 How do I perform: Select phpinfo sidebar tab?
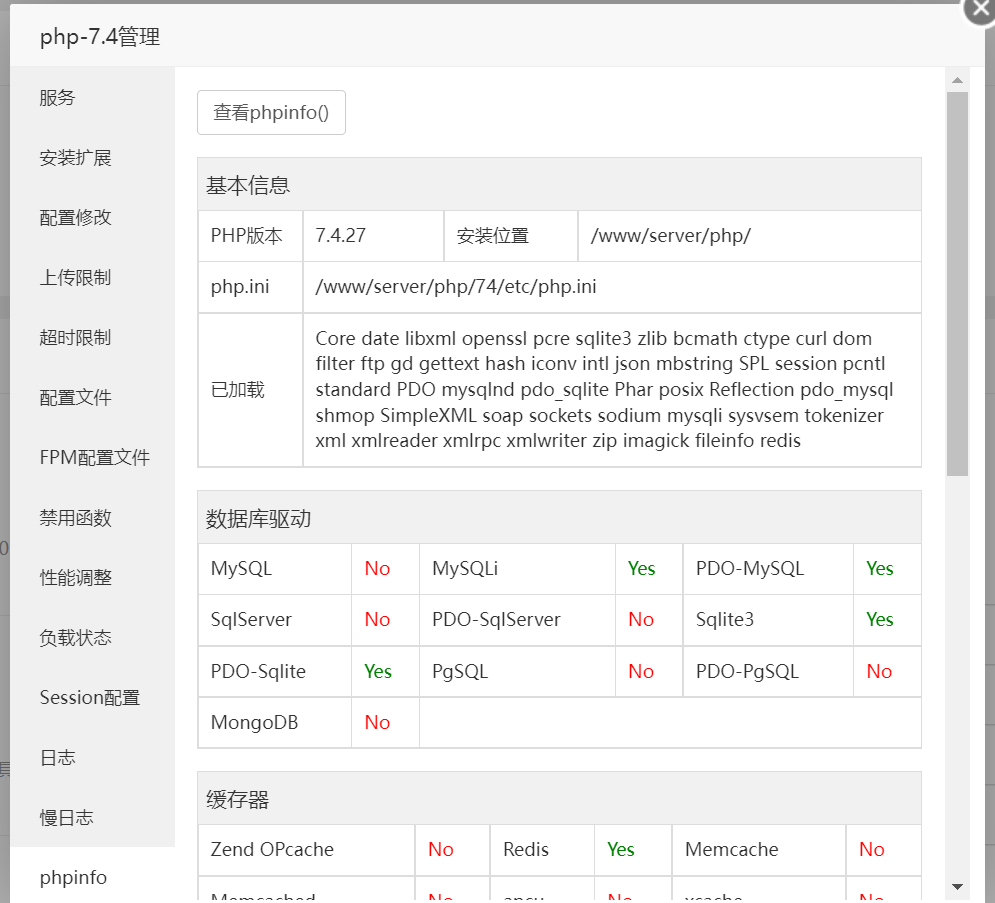93,877
